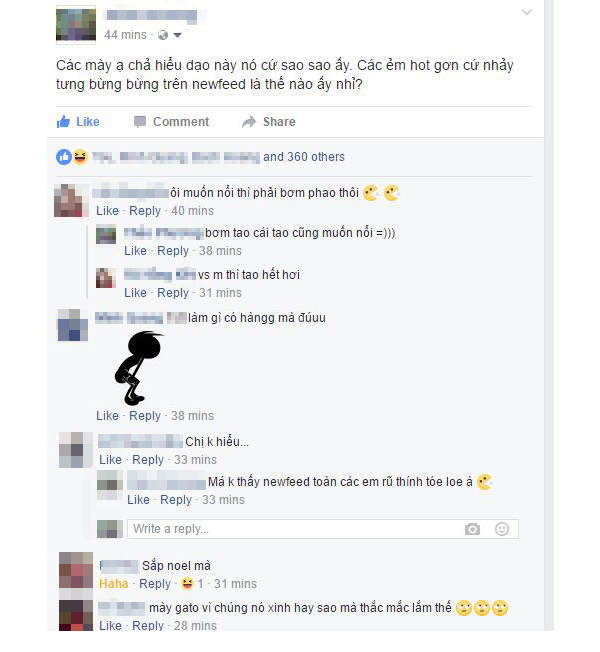
Task: Click the globe public privacy icon
Action: [163, 35]
